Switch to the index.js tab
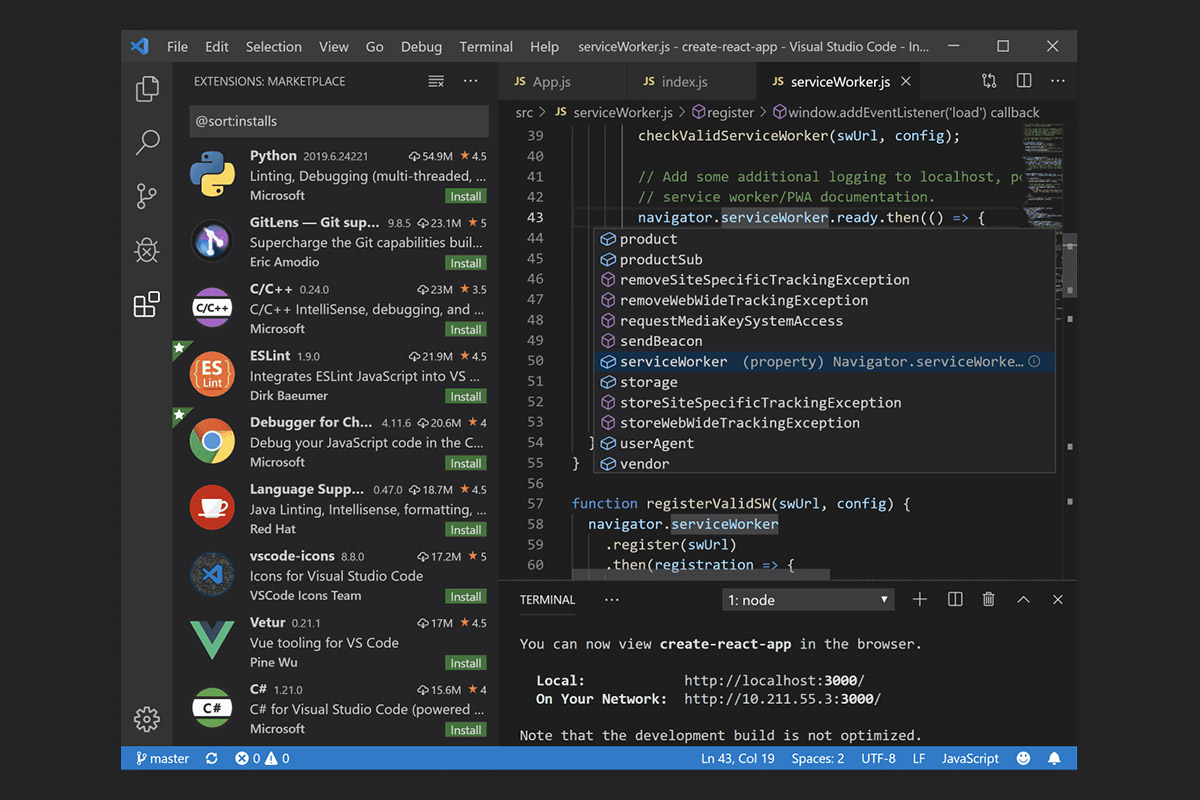Viewport: 1200px width, 800px height. pyautogui.click(x=683, y=82)
